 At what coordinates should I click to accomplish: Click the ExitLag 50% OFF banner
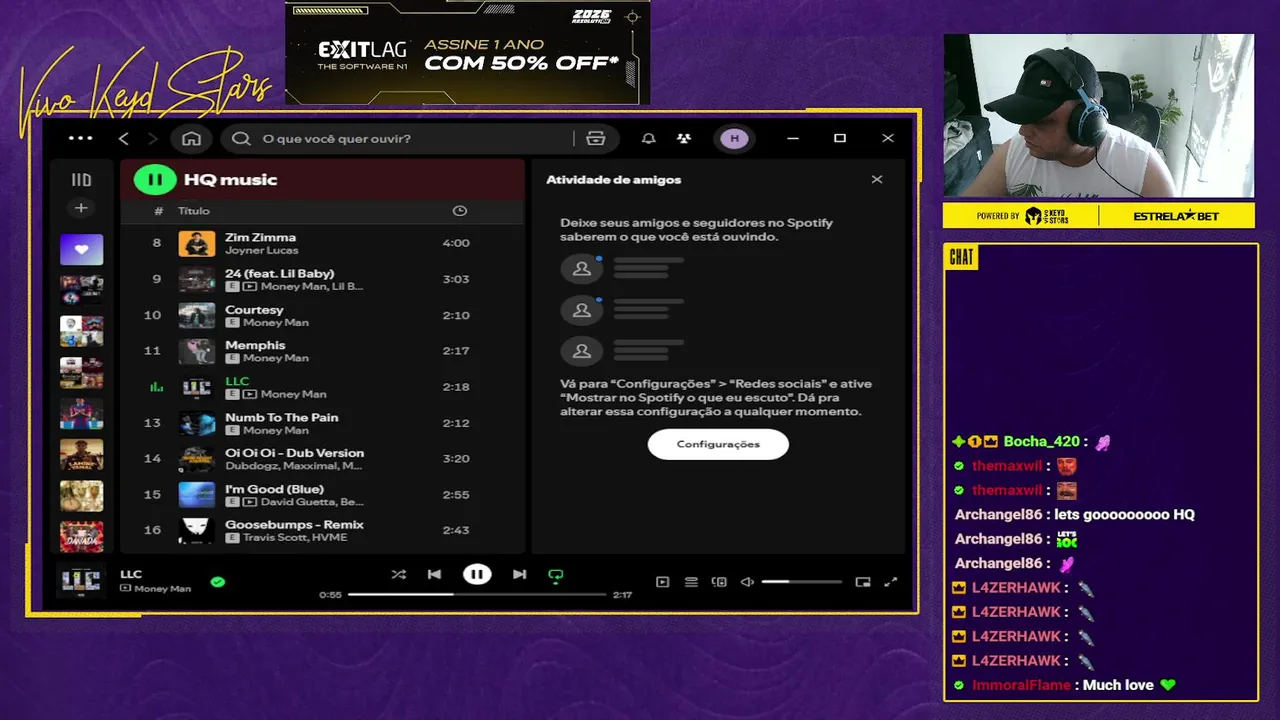point(468,52)
